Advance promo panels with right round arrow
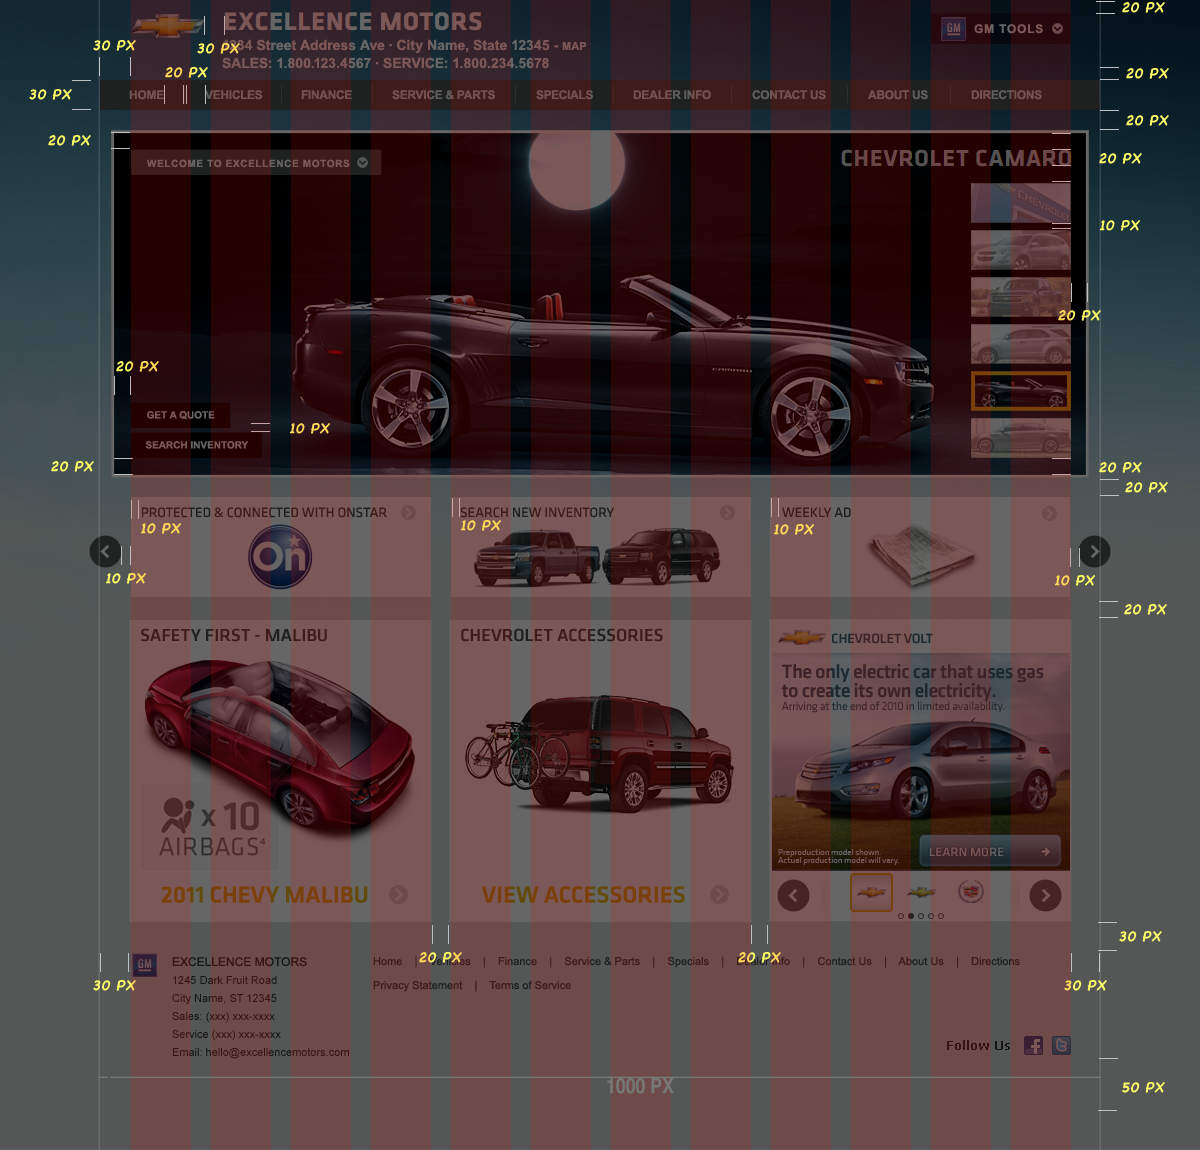Image resolution: width=1200 pixels, height=1150 pixels. 1095,551
